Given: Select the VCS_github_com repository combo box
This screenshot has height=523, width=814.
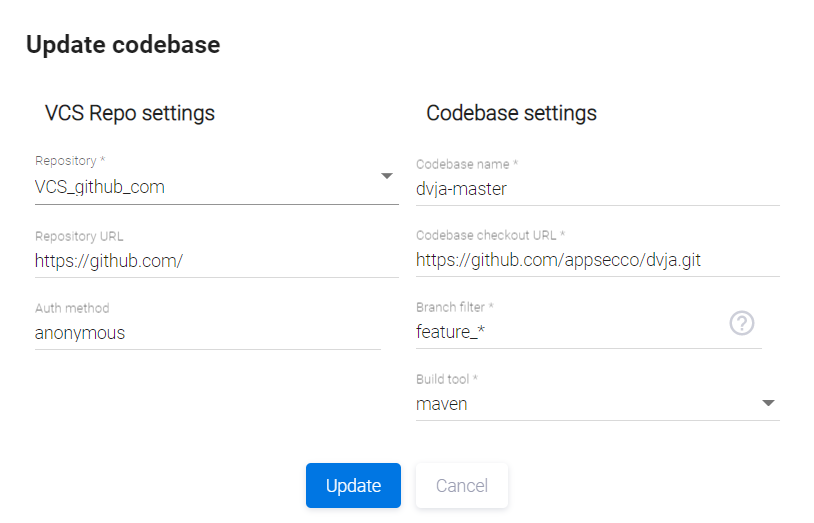Looking at the screenshot, I should pos(200,187).
